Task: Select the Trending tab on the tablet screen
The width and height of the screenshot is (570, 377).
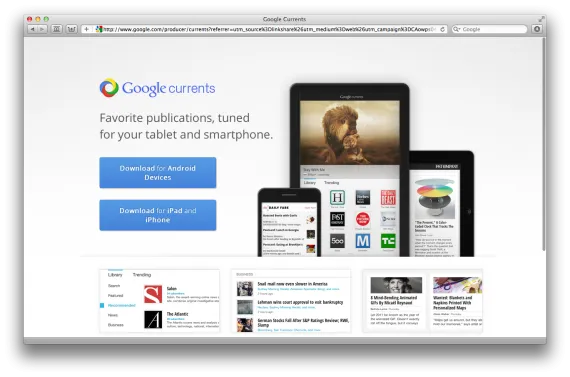Action: point(331,183)
